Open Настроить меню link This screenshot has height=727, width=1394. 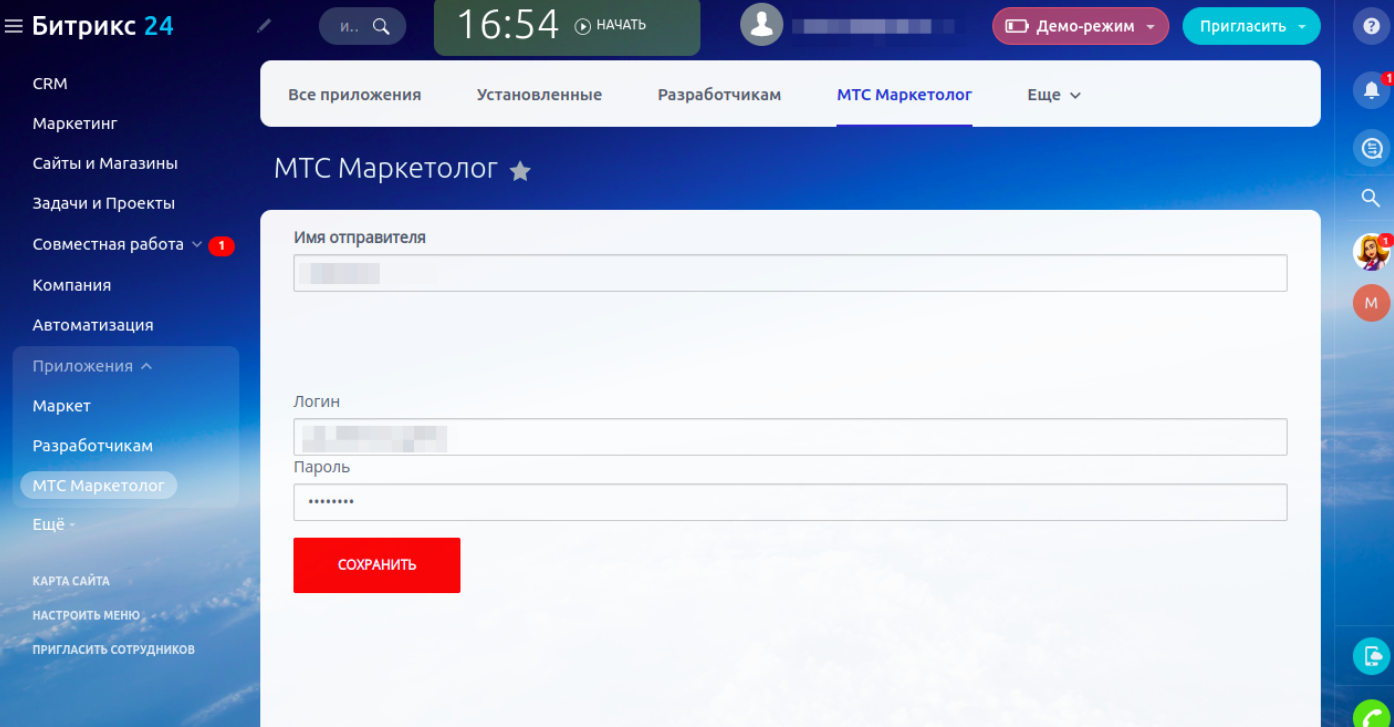(86, 616)
